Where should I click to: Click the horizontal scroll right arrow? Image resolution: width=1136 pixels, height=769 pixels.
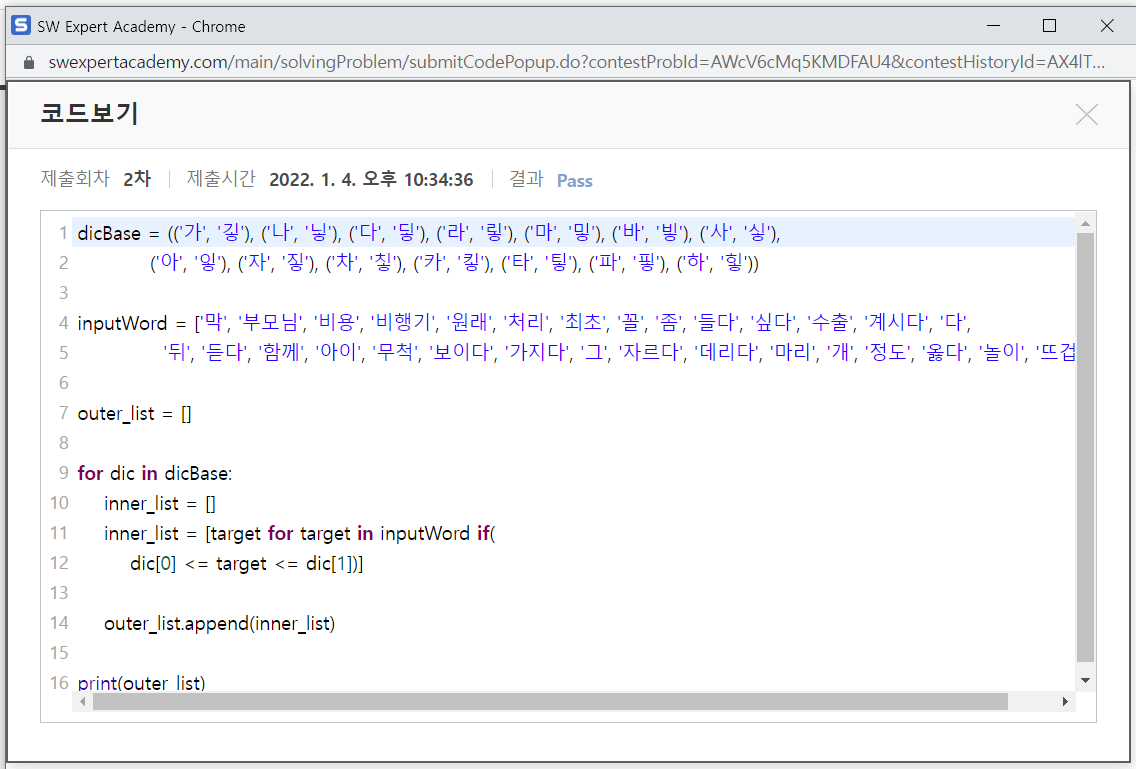pos(1065,702)
